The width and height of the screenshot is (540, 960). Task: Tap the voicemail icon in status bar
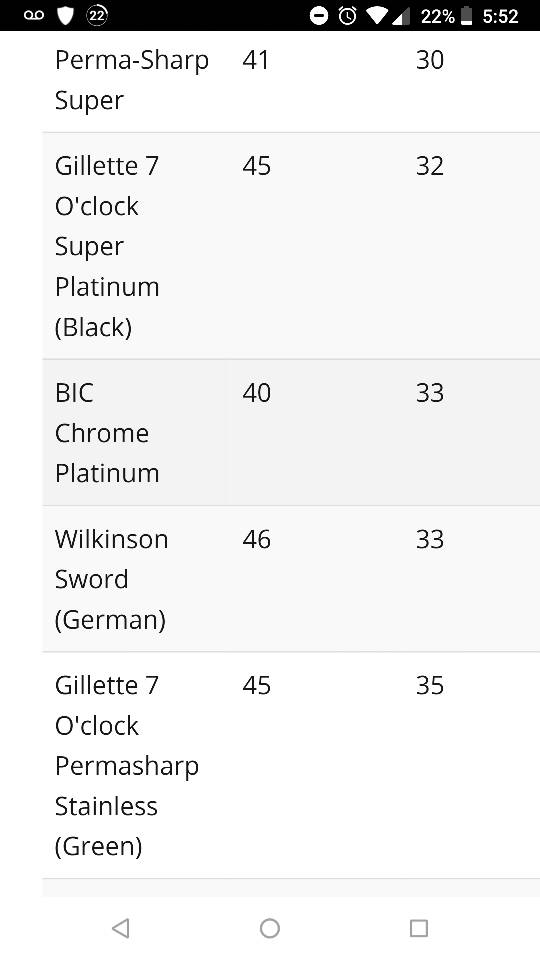(x=34, y=15)
